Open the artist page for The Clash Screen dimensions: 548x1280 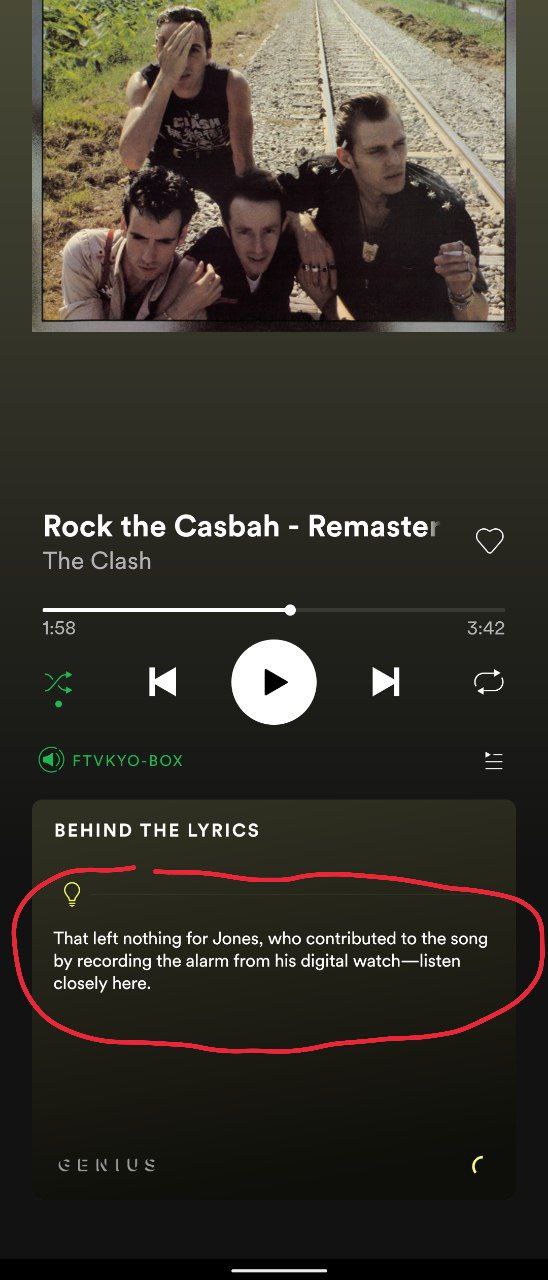tap(97, 561)
